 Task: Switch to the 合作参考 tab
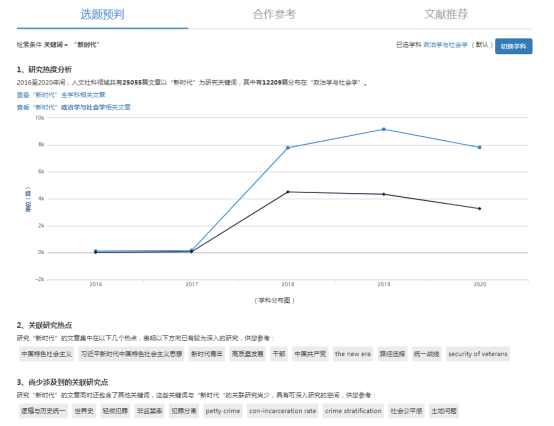(x=274, y=14)
